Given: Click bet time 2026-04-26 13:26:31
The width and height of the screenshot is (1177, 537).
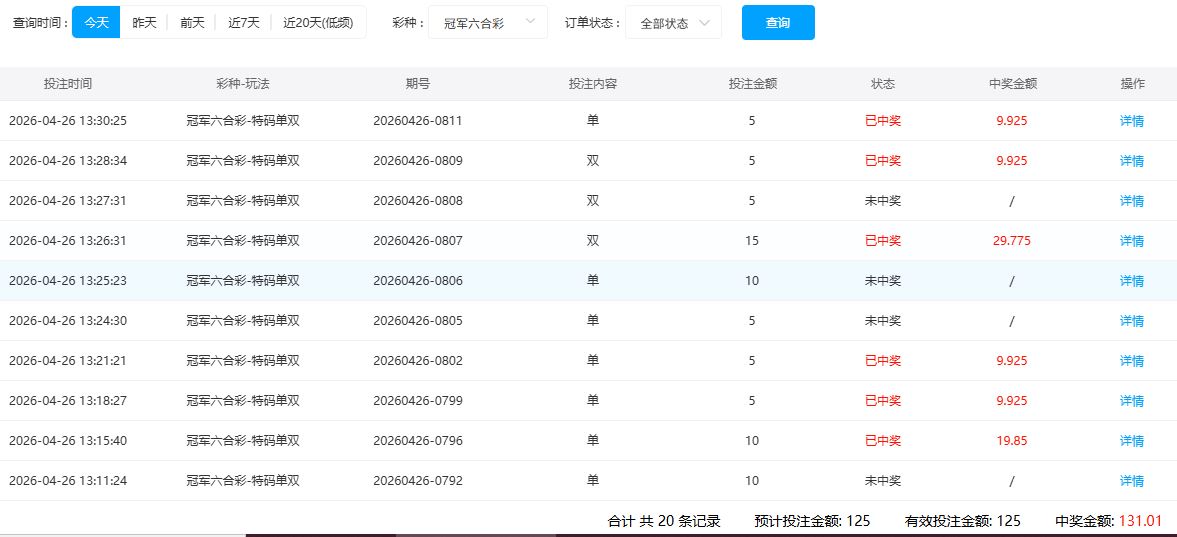Looking at the screenshot, I should coord(68,241).
